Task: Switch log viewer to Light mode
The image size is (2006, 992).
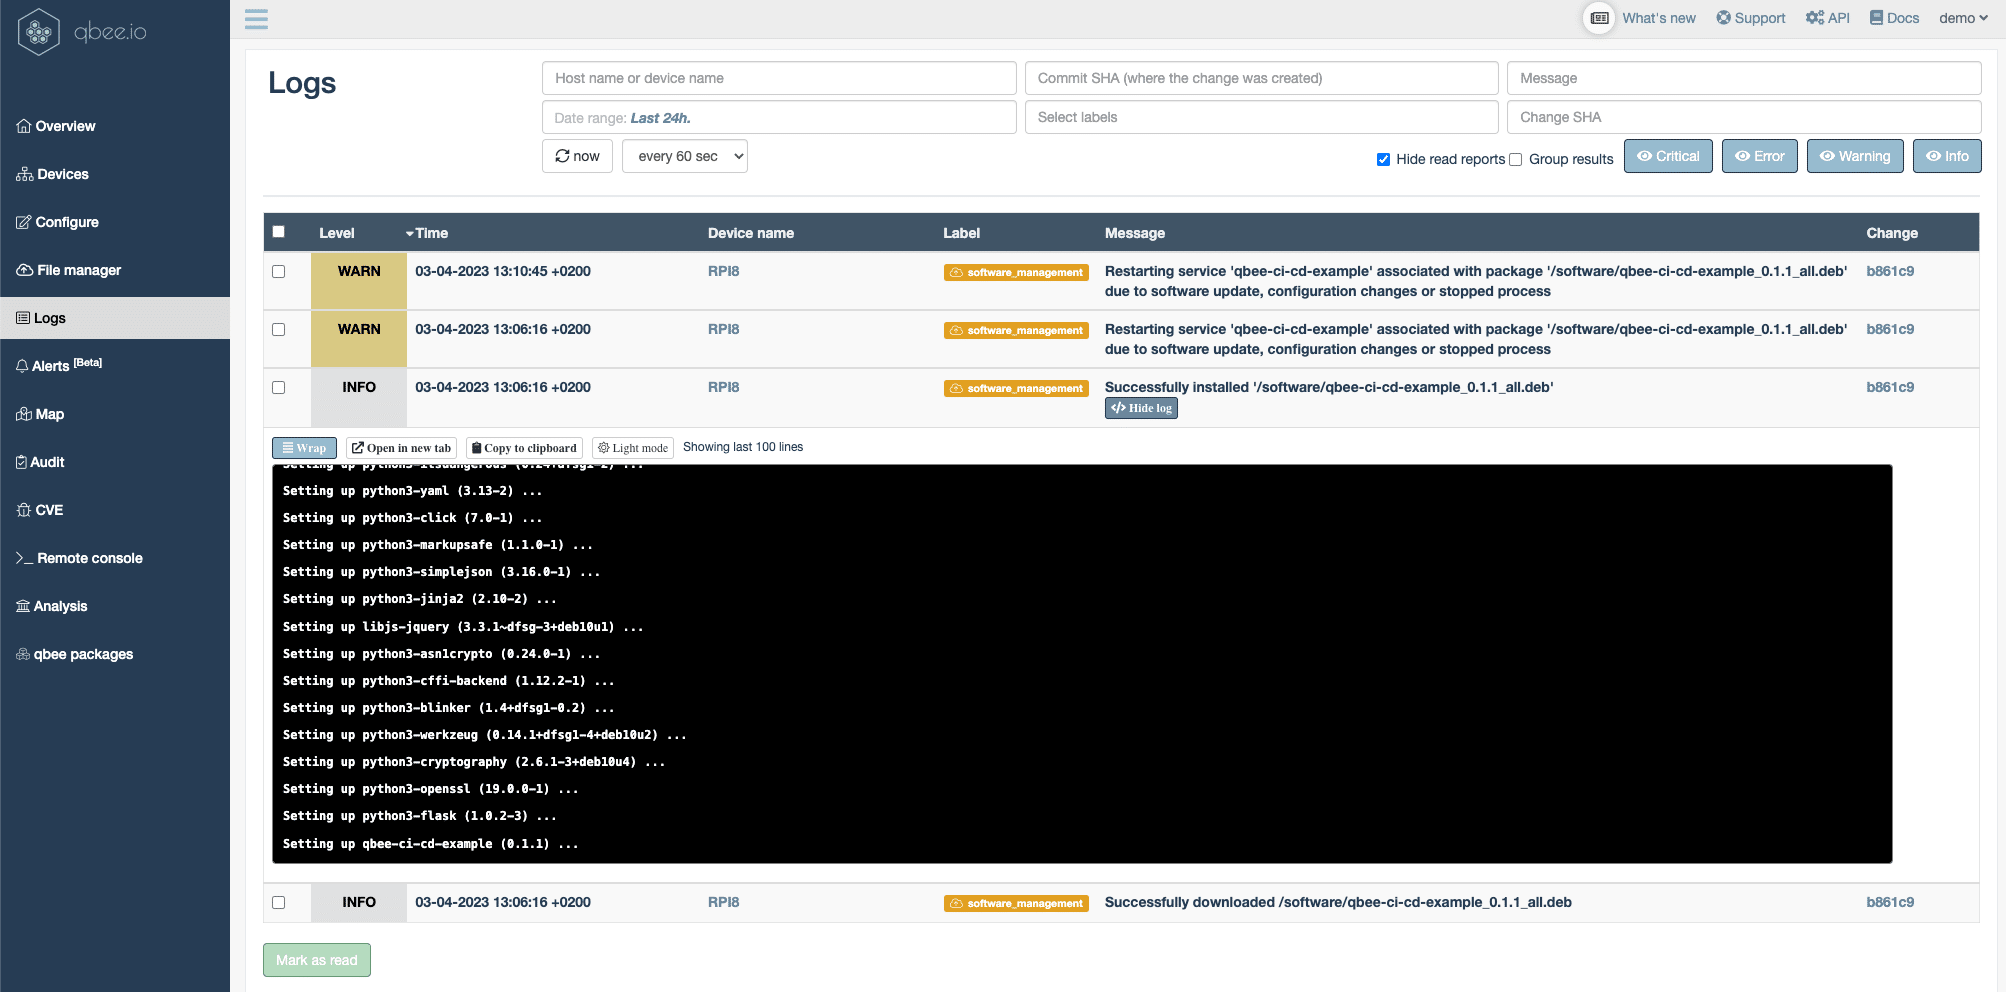Action: (x=632, y=448)
